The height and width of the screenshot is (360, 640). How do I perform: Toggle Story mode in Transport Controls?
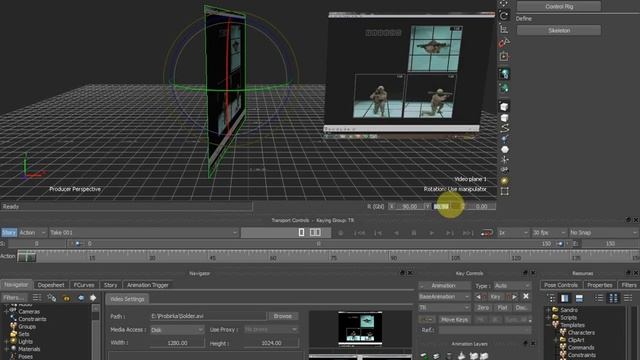pyautogui.click(x=9, y=233)
